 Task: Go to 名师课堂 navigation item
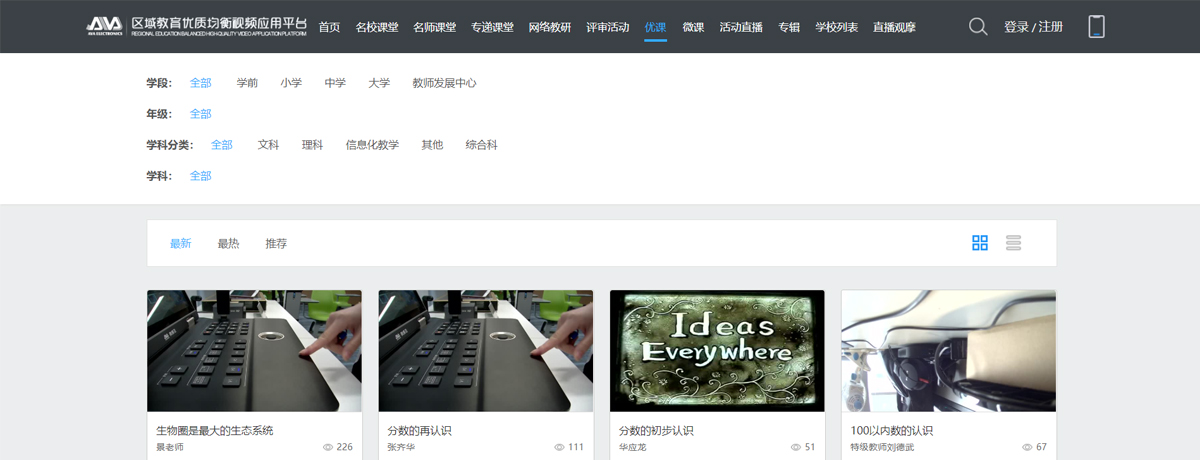(x=434, y=27)
